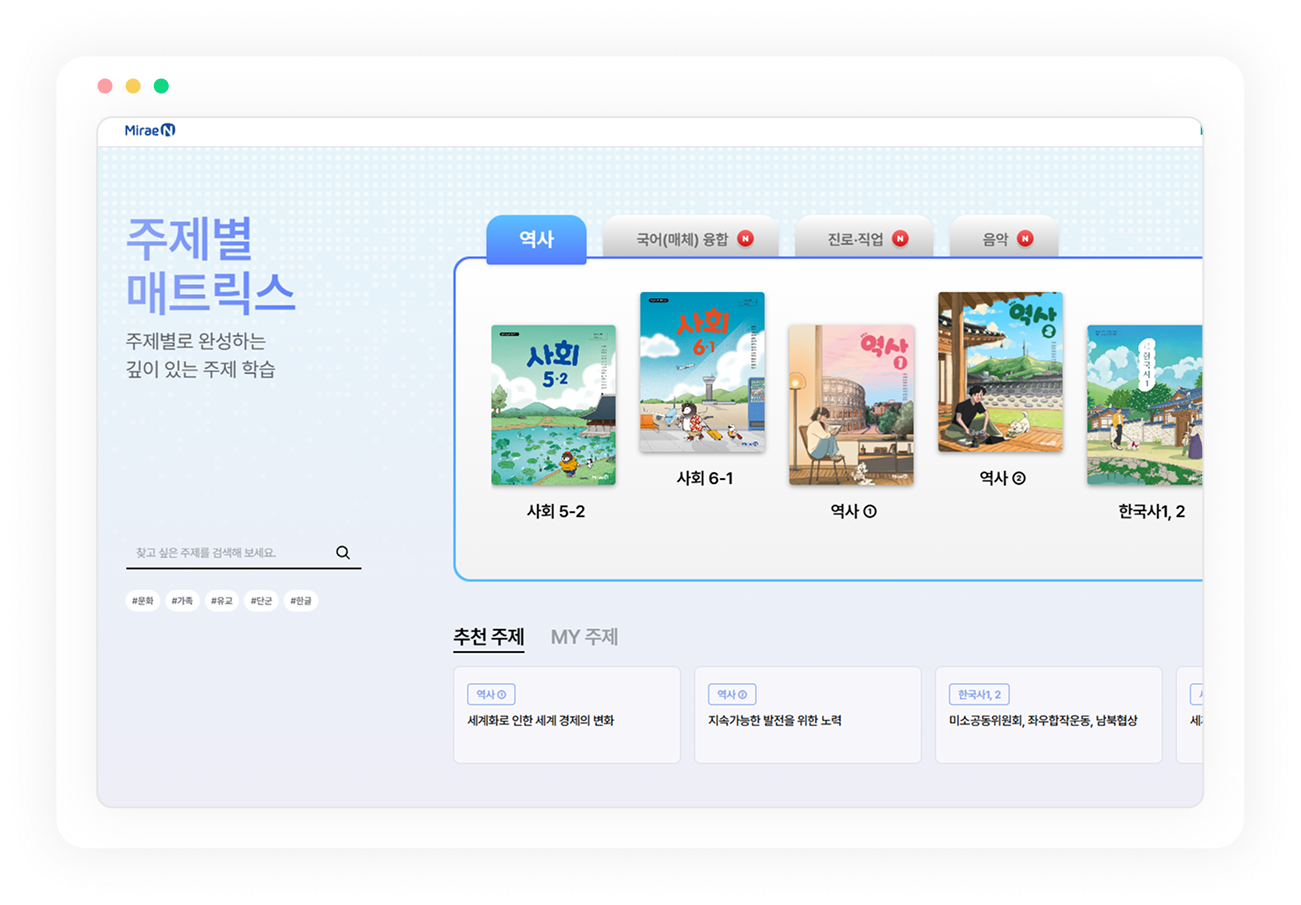Open the 사회 5-2 textbook cover

click(553, 405)
